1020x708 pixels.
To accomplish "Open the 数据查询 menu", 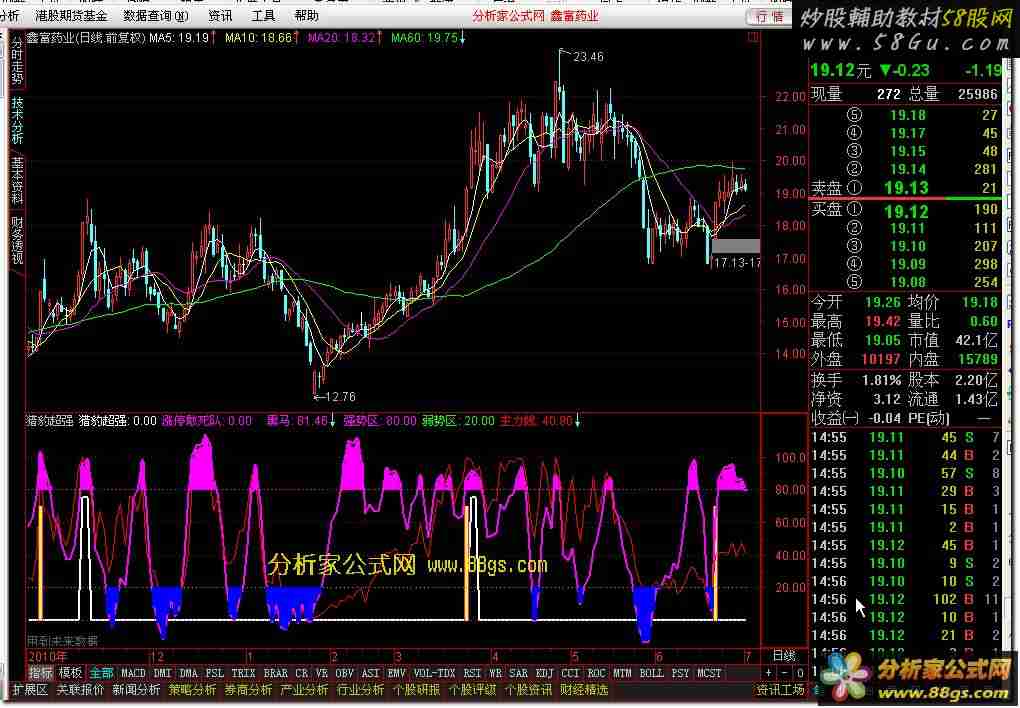I will 155,15.
